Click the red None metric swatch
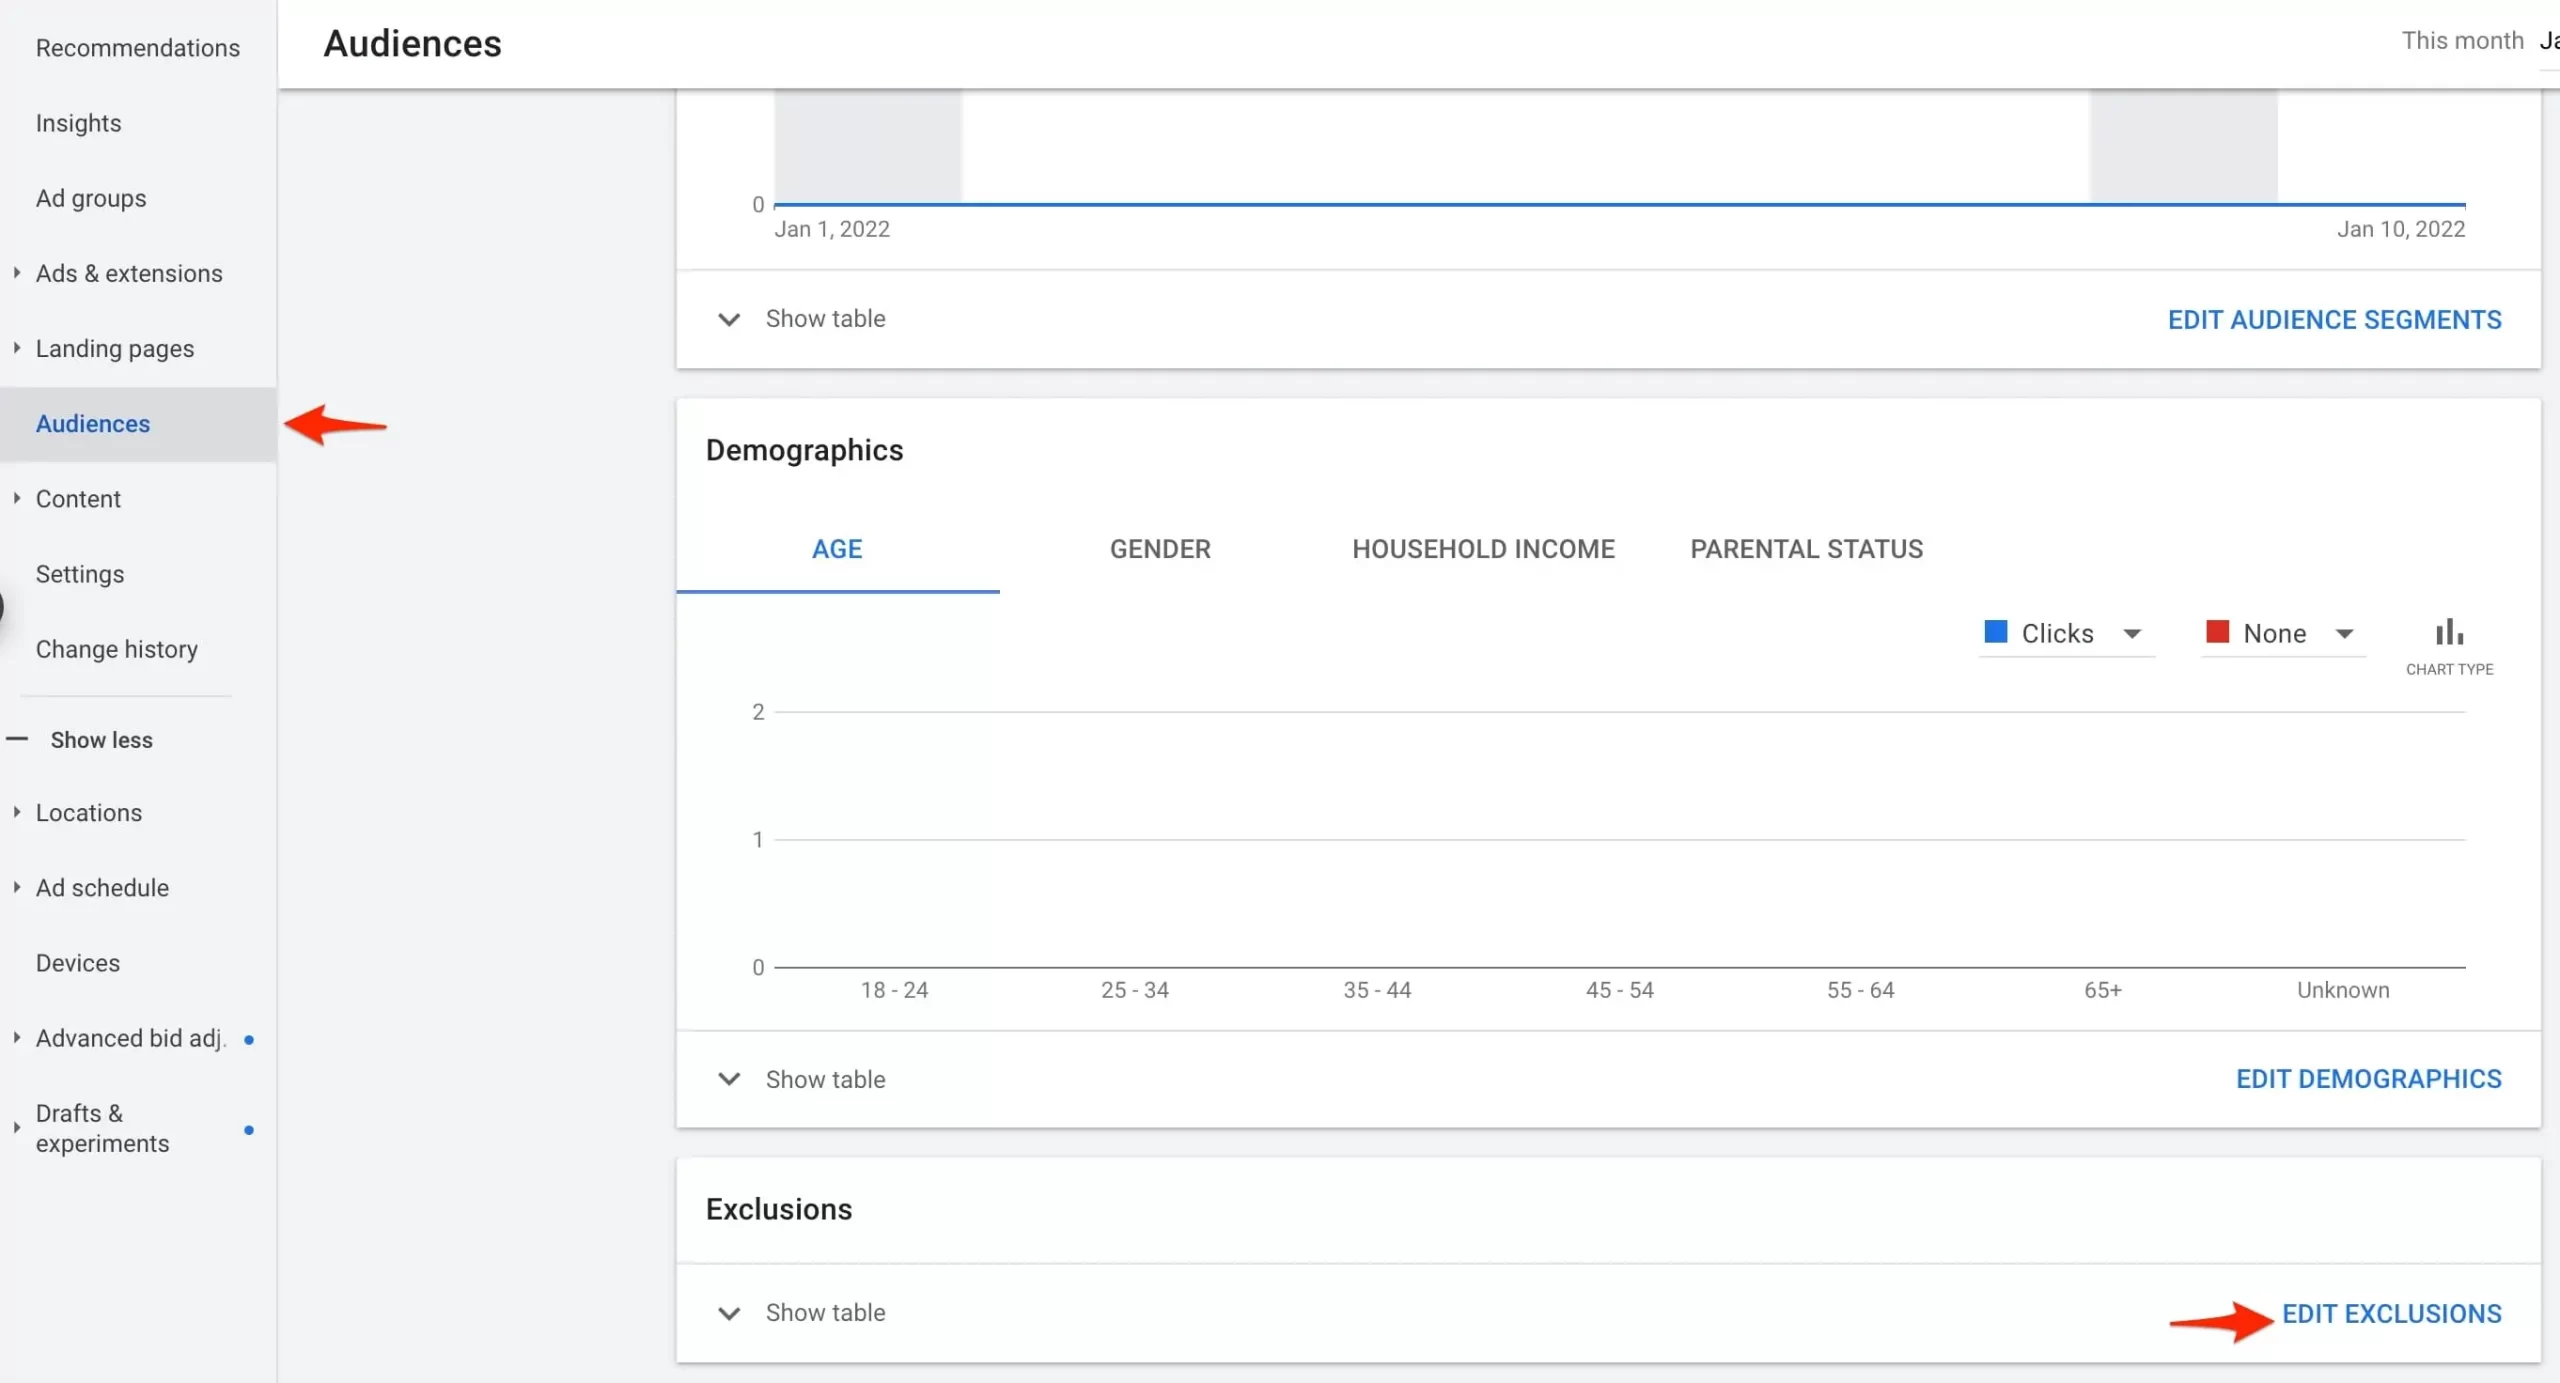This screenshot has width=2560, height=1383. [2217, 632]
